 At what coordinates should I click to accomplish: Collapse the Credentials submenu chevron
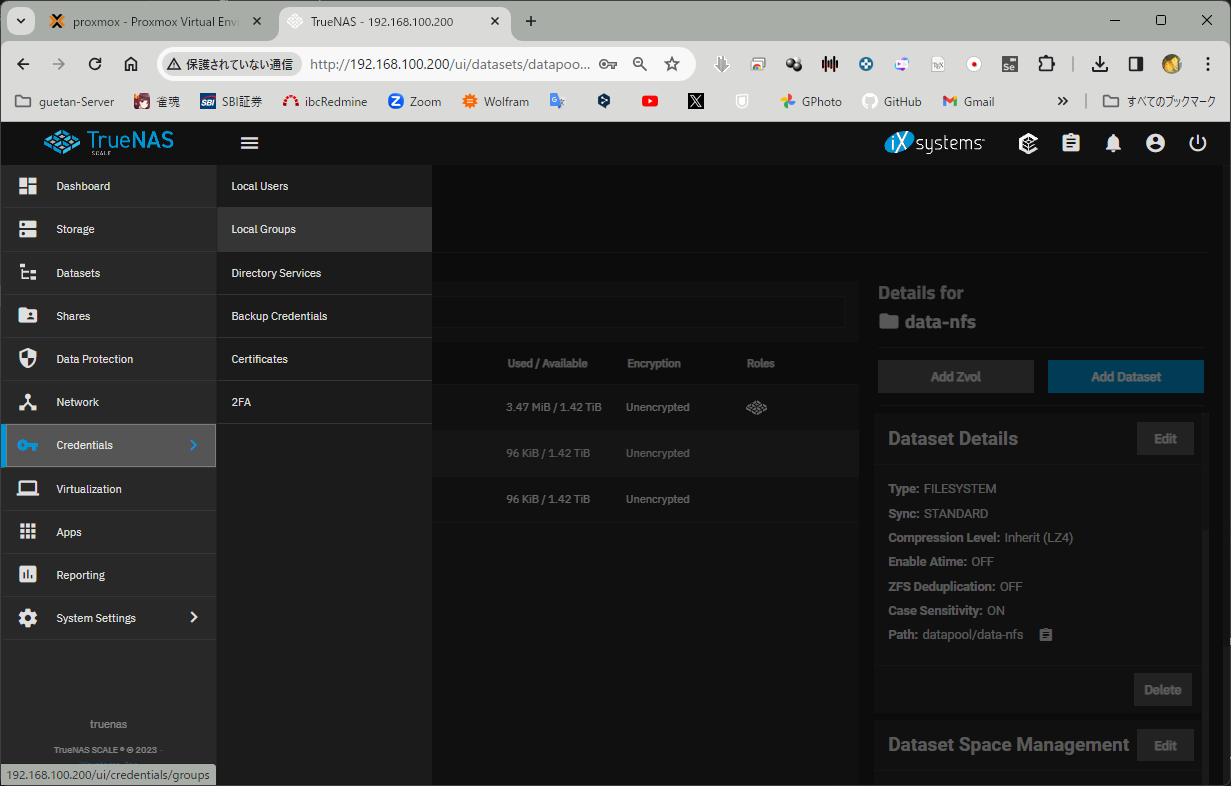(x=194, y=445)
